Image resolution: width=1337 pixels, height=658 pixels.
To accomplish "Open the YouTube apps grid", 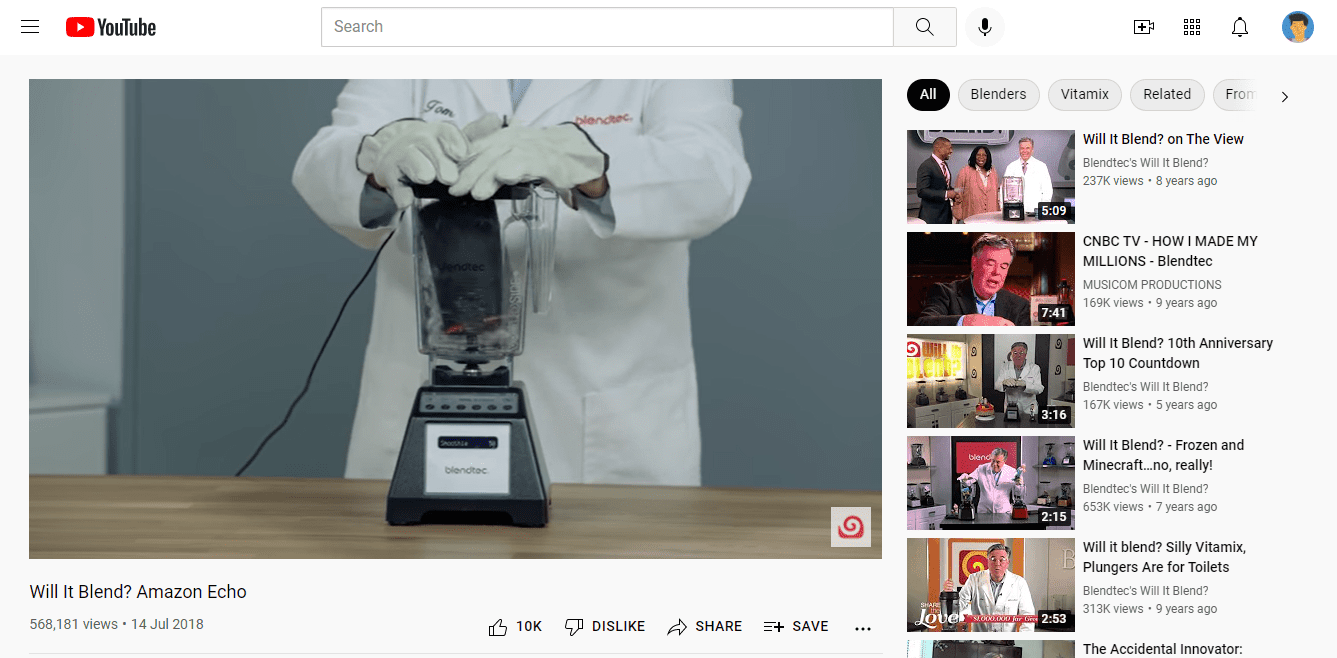I will [1192, 27].
